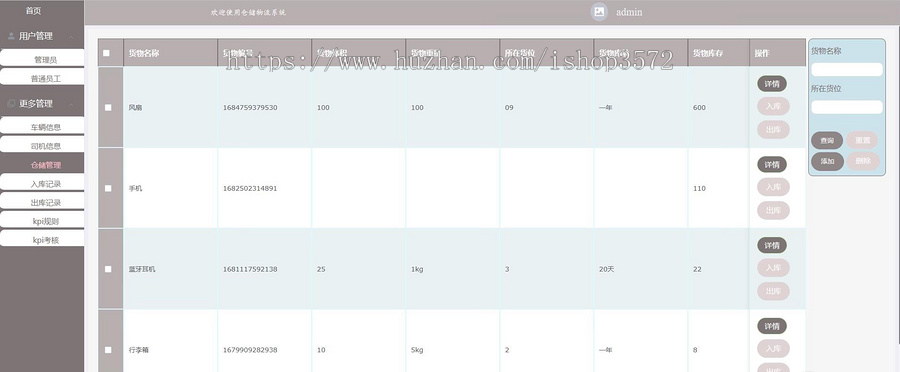Screen dimensions: 900x372
Task: Collapse the 更多管理 section chevron
Action: [x=71, y=104]
